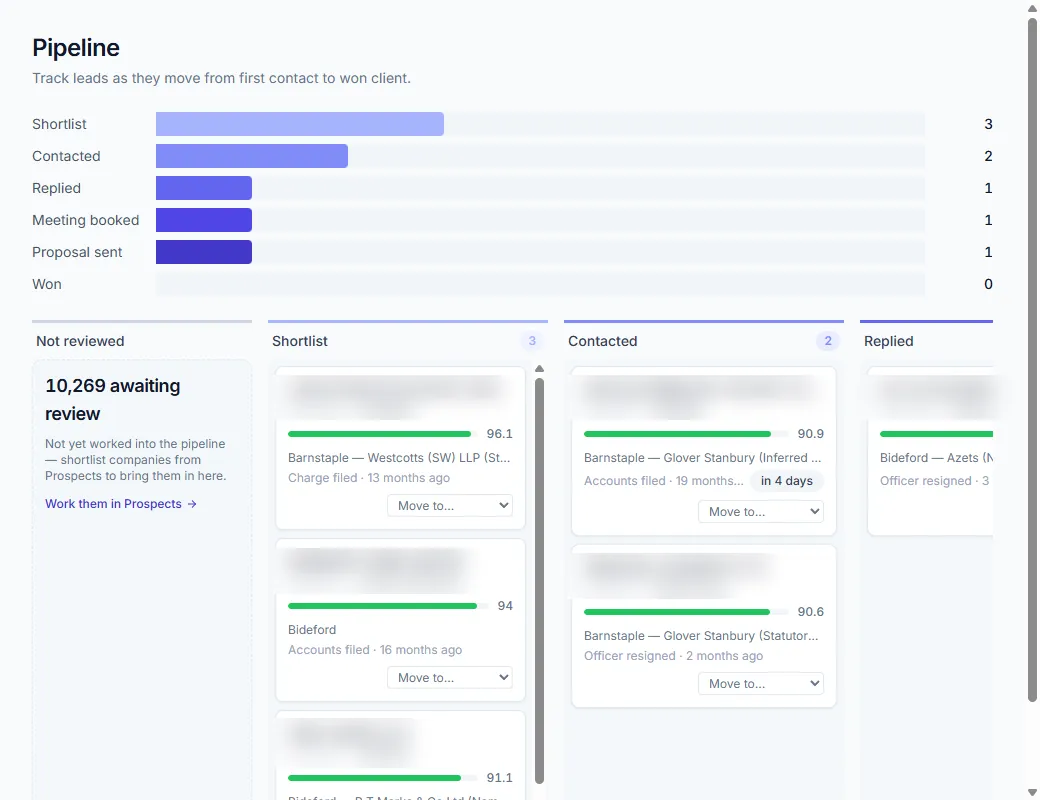Click the 'Proposal sent' funnel label
The width and height of the screenshot is (1040, 800).
point(77,252)
